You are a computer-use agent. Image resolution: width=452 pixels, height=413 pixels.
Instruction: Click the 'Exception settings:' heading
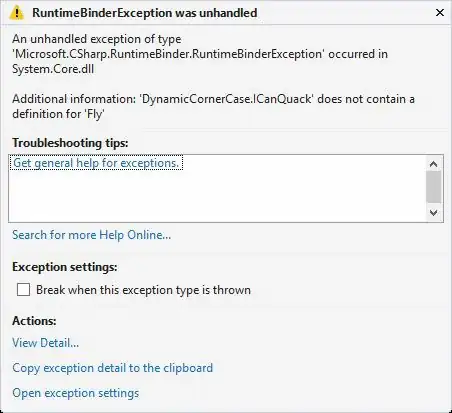[x=65, y=267]
